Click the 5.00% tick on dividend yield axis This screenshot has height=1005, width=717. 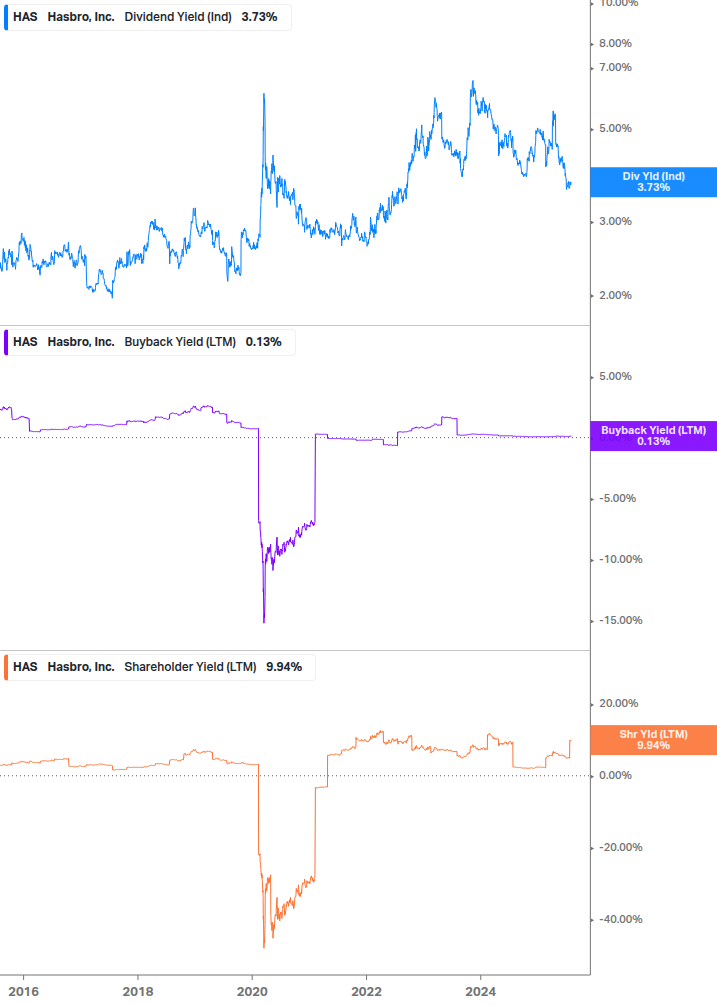pos(615,129)
